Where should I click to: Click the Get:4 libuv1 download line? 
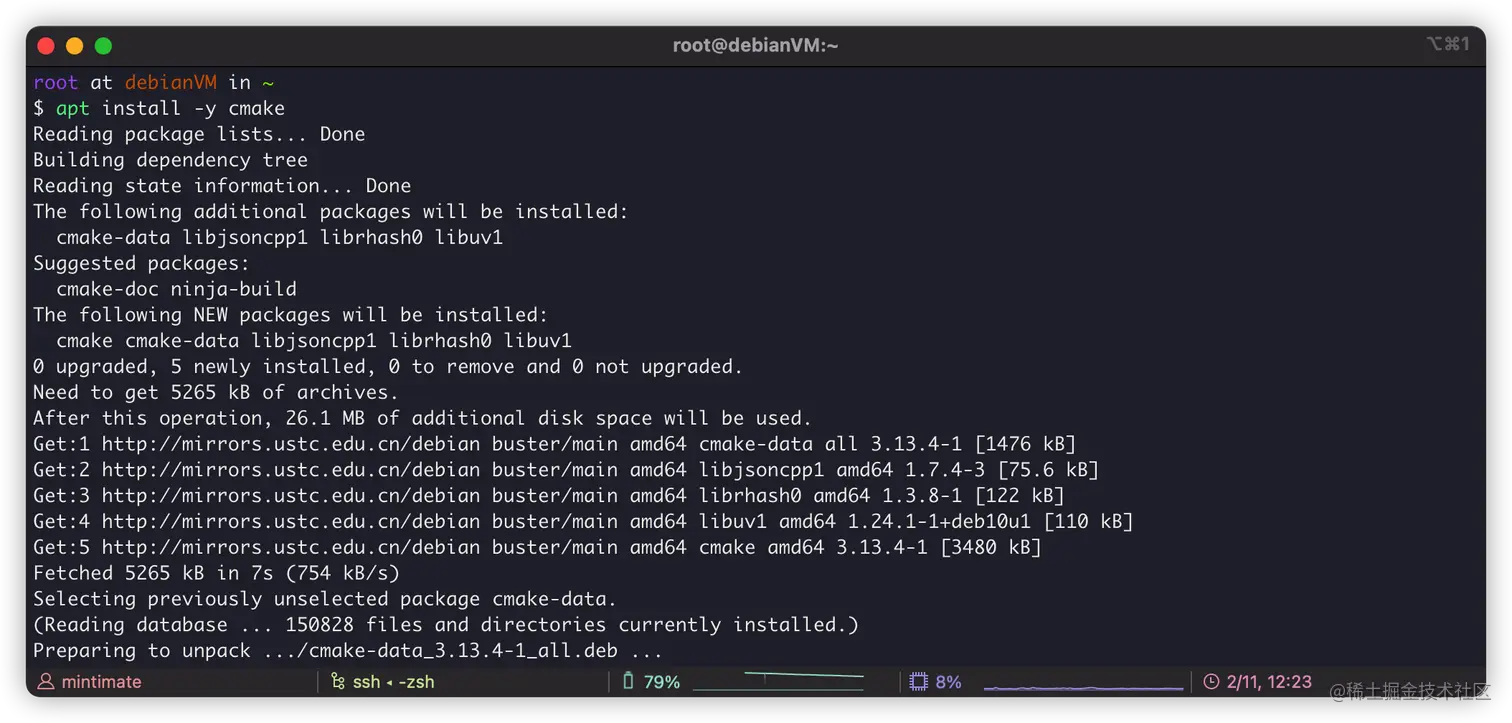coord(583,522)
